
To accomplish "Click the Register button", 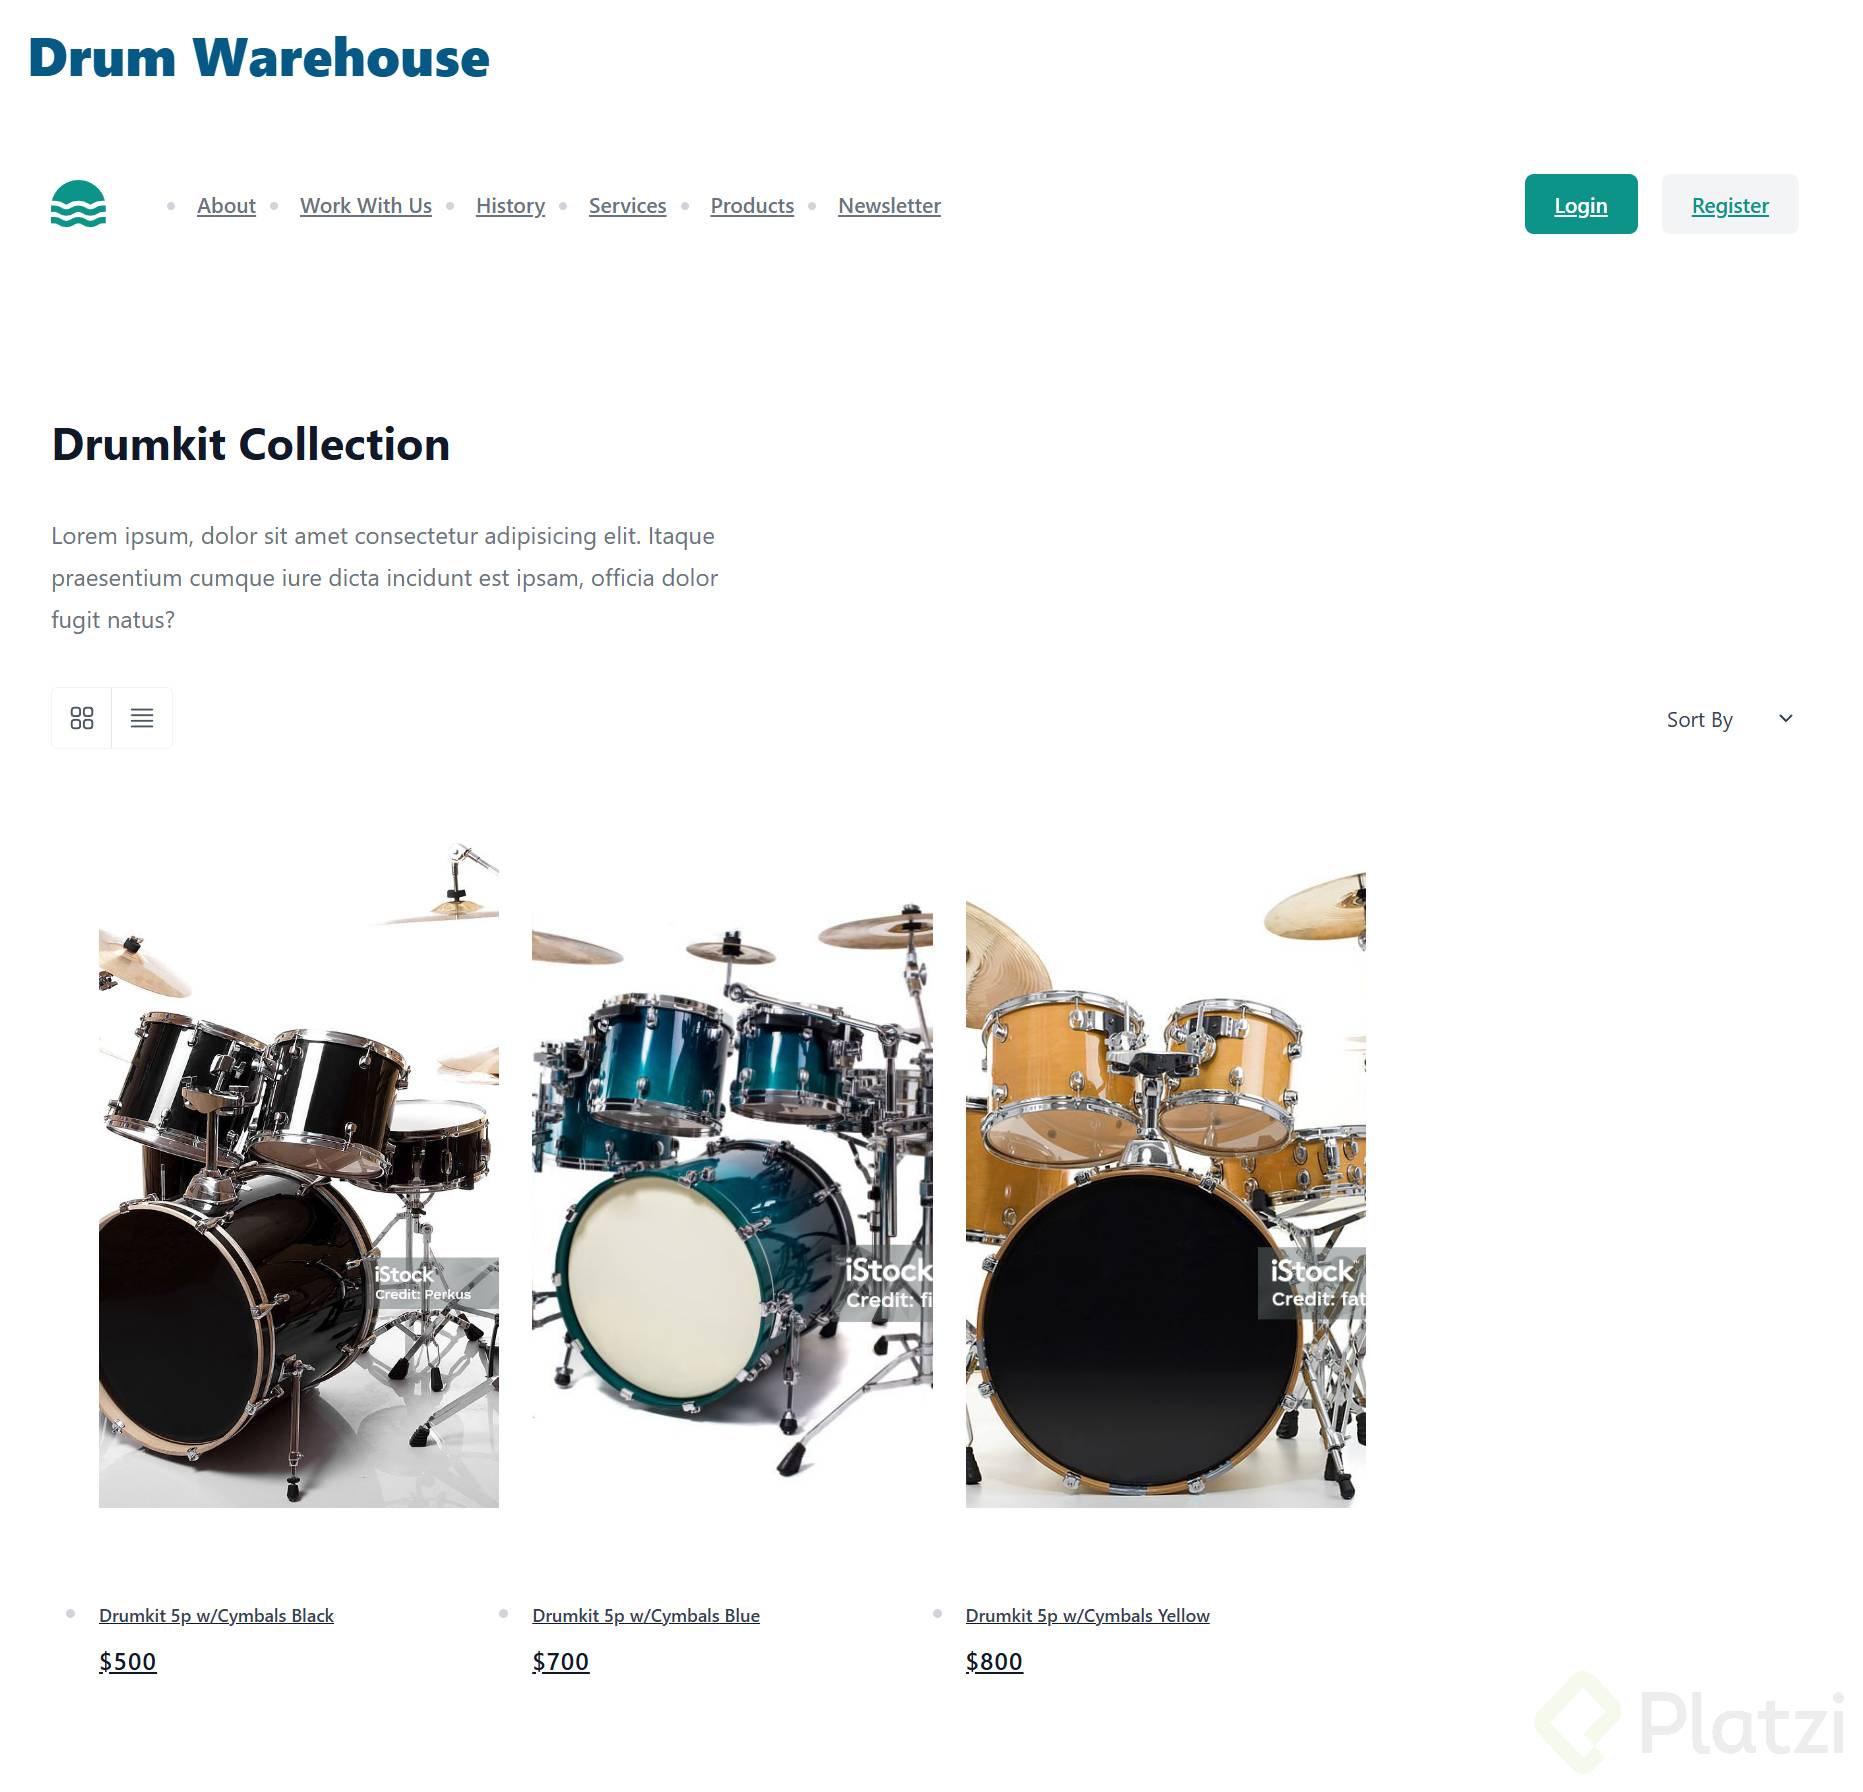I will click(1730, 204).
